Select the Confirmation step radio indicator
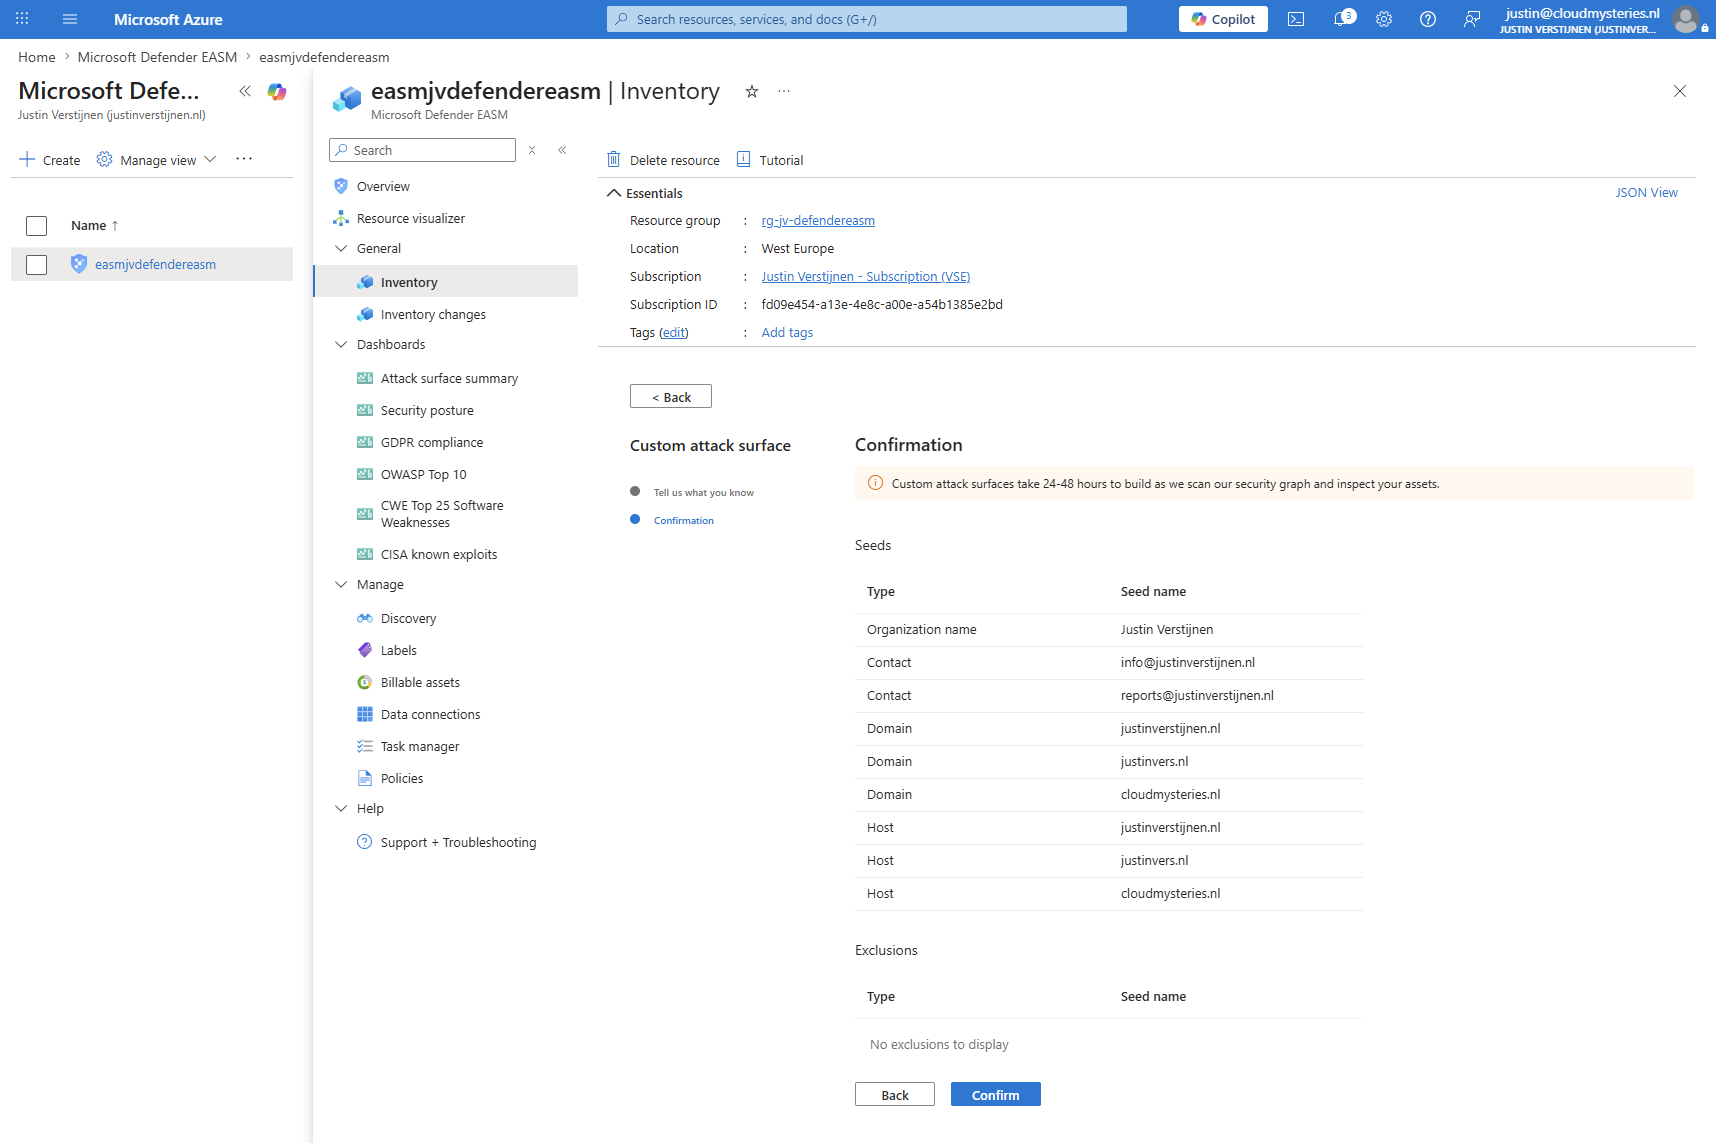 tap(635, 519)
